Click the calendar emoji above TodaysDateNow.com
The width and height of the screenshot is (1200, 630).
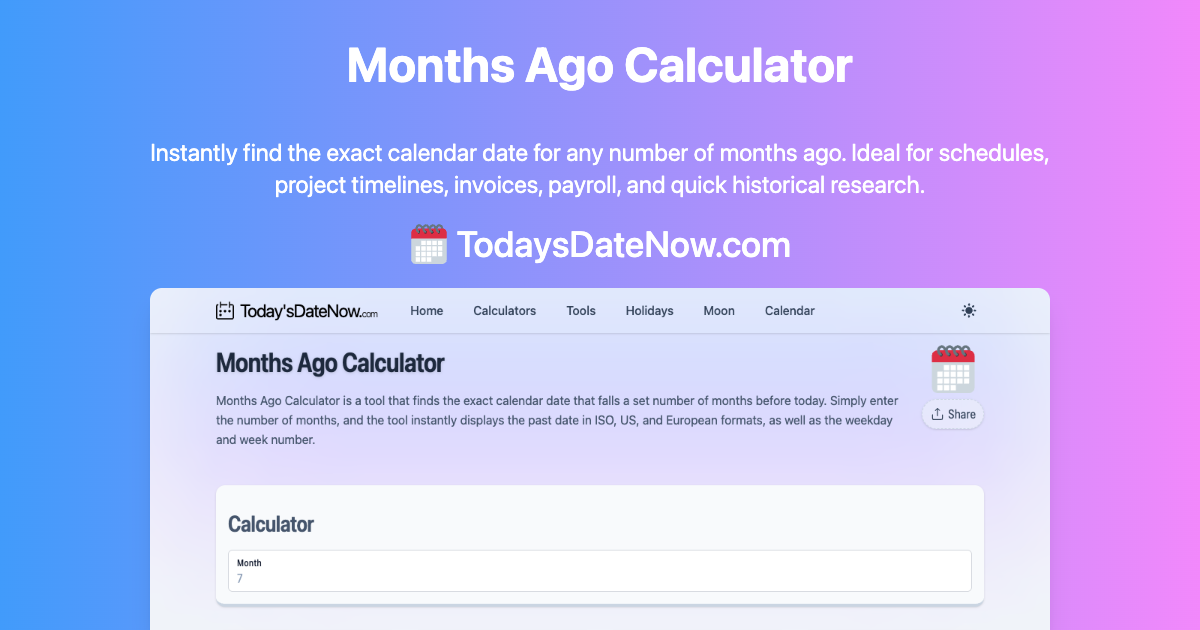[428, 243]
